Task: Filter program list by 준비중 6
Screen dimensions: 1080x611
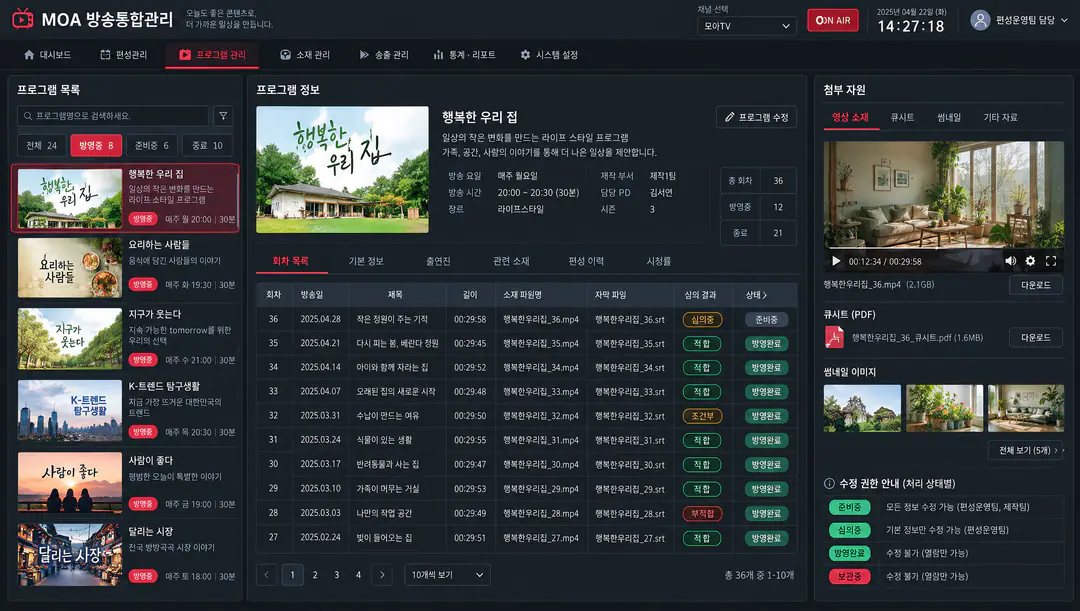Action: 152,145
